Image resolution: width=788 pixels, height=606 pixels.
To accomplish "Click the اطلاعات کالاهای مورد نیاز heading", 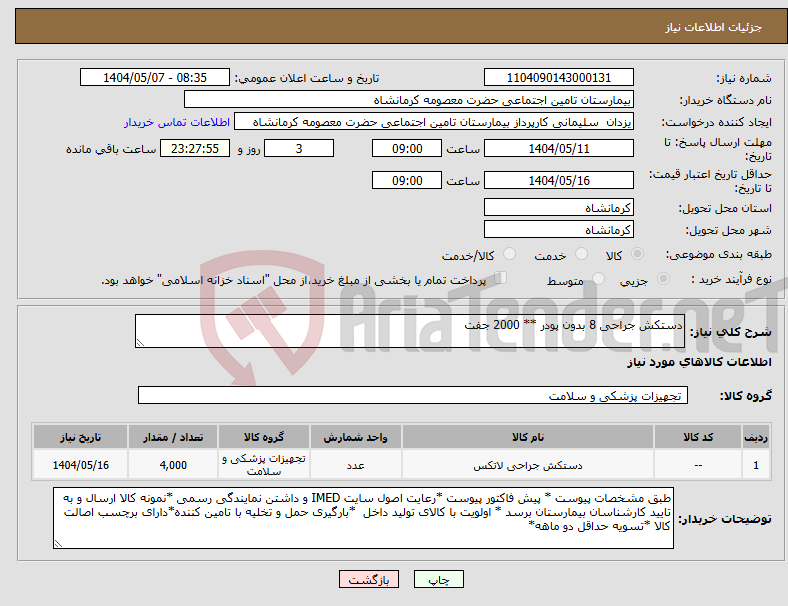I will coord(699,362).
